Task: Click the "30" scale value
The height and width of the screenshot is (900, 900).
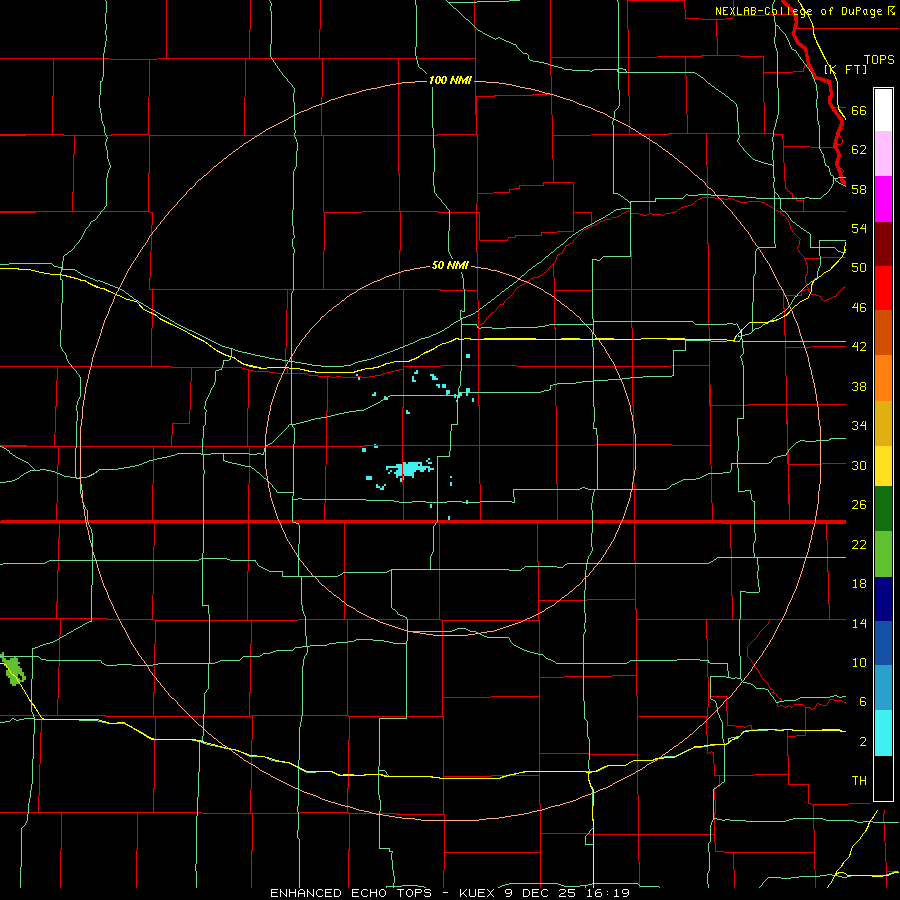Action: coord(859,465)
